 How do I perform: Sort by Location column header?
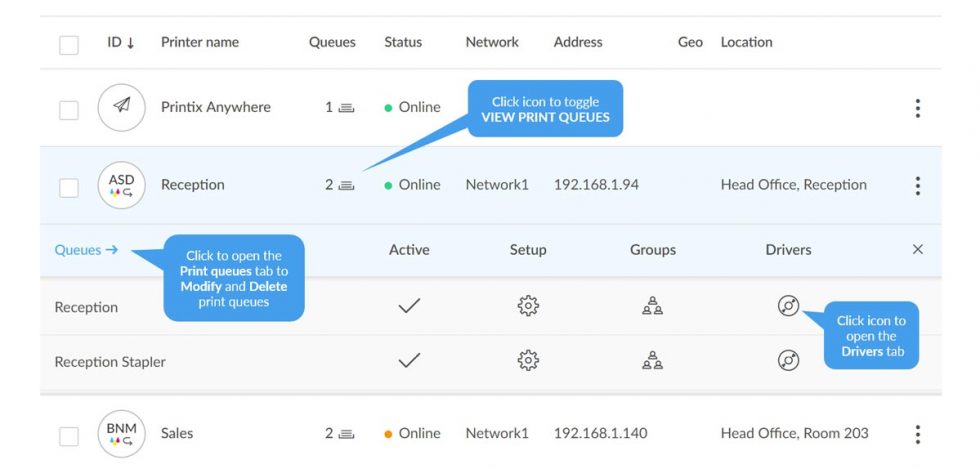746,43
